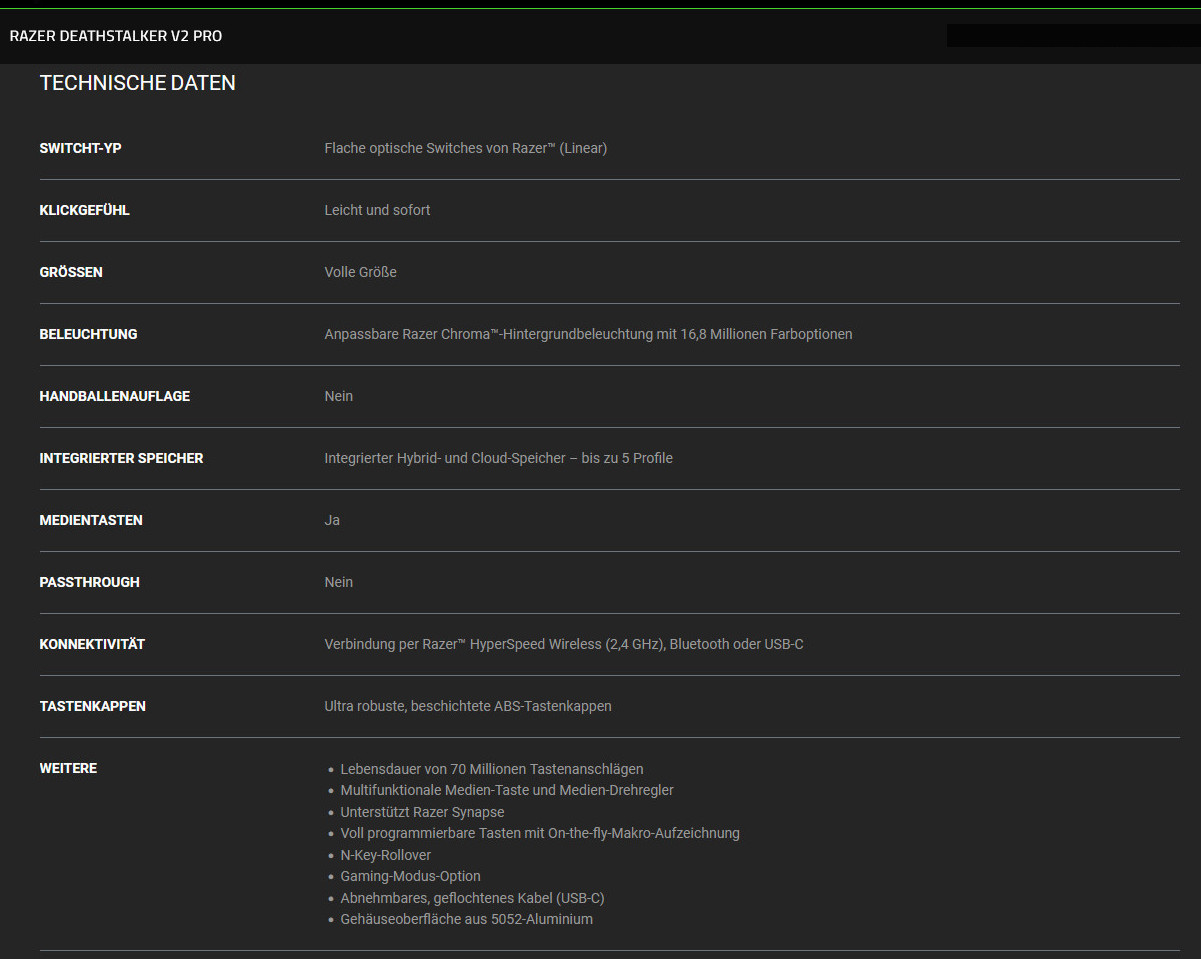Click the Razer DeathStalker V2 Pro title
The height and width of the screenshot is (959, 1201).
pos(116,36)
